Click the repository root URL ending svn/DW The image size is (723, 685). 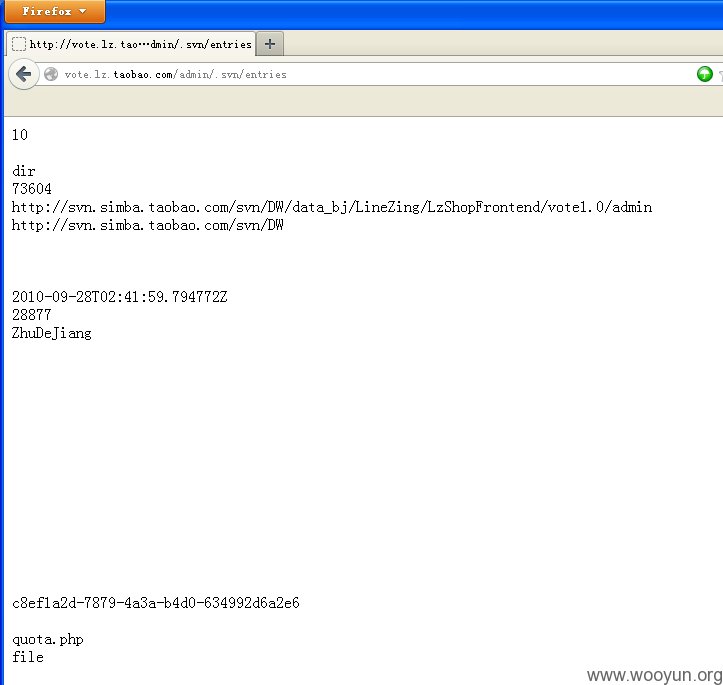coord(148,225)
